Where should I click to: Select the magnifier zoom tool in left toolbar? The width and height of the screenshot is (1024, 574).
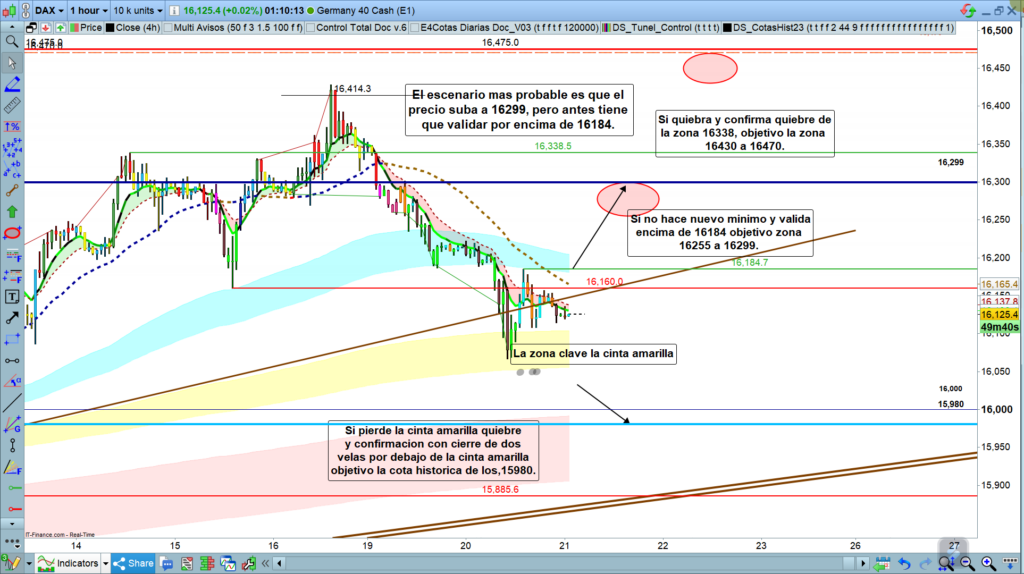pyautogui.click(x=12, y=41)
